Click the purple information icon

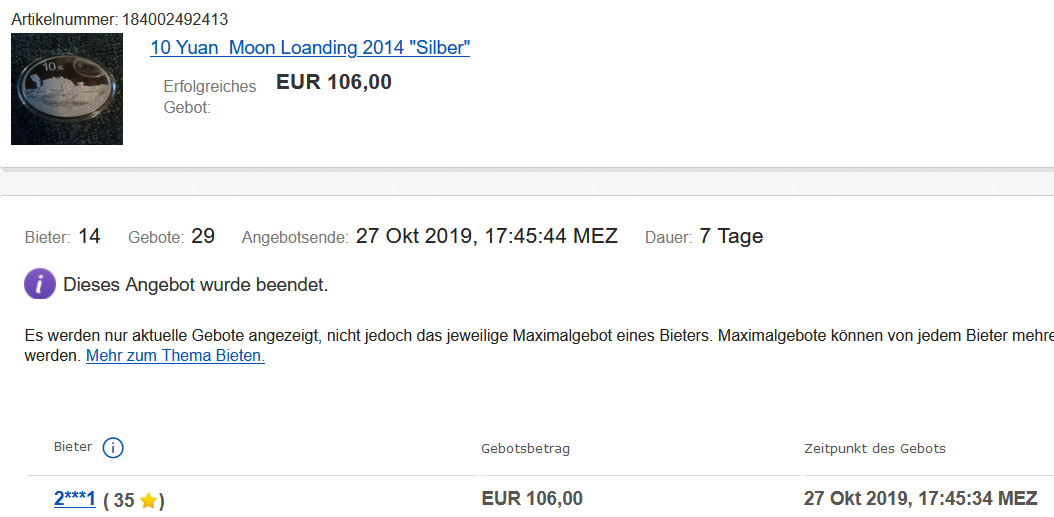coord(40,284)
